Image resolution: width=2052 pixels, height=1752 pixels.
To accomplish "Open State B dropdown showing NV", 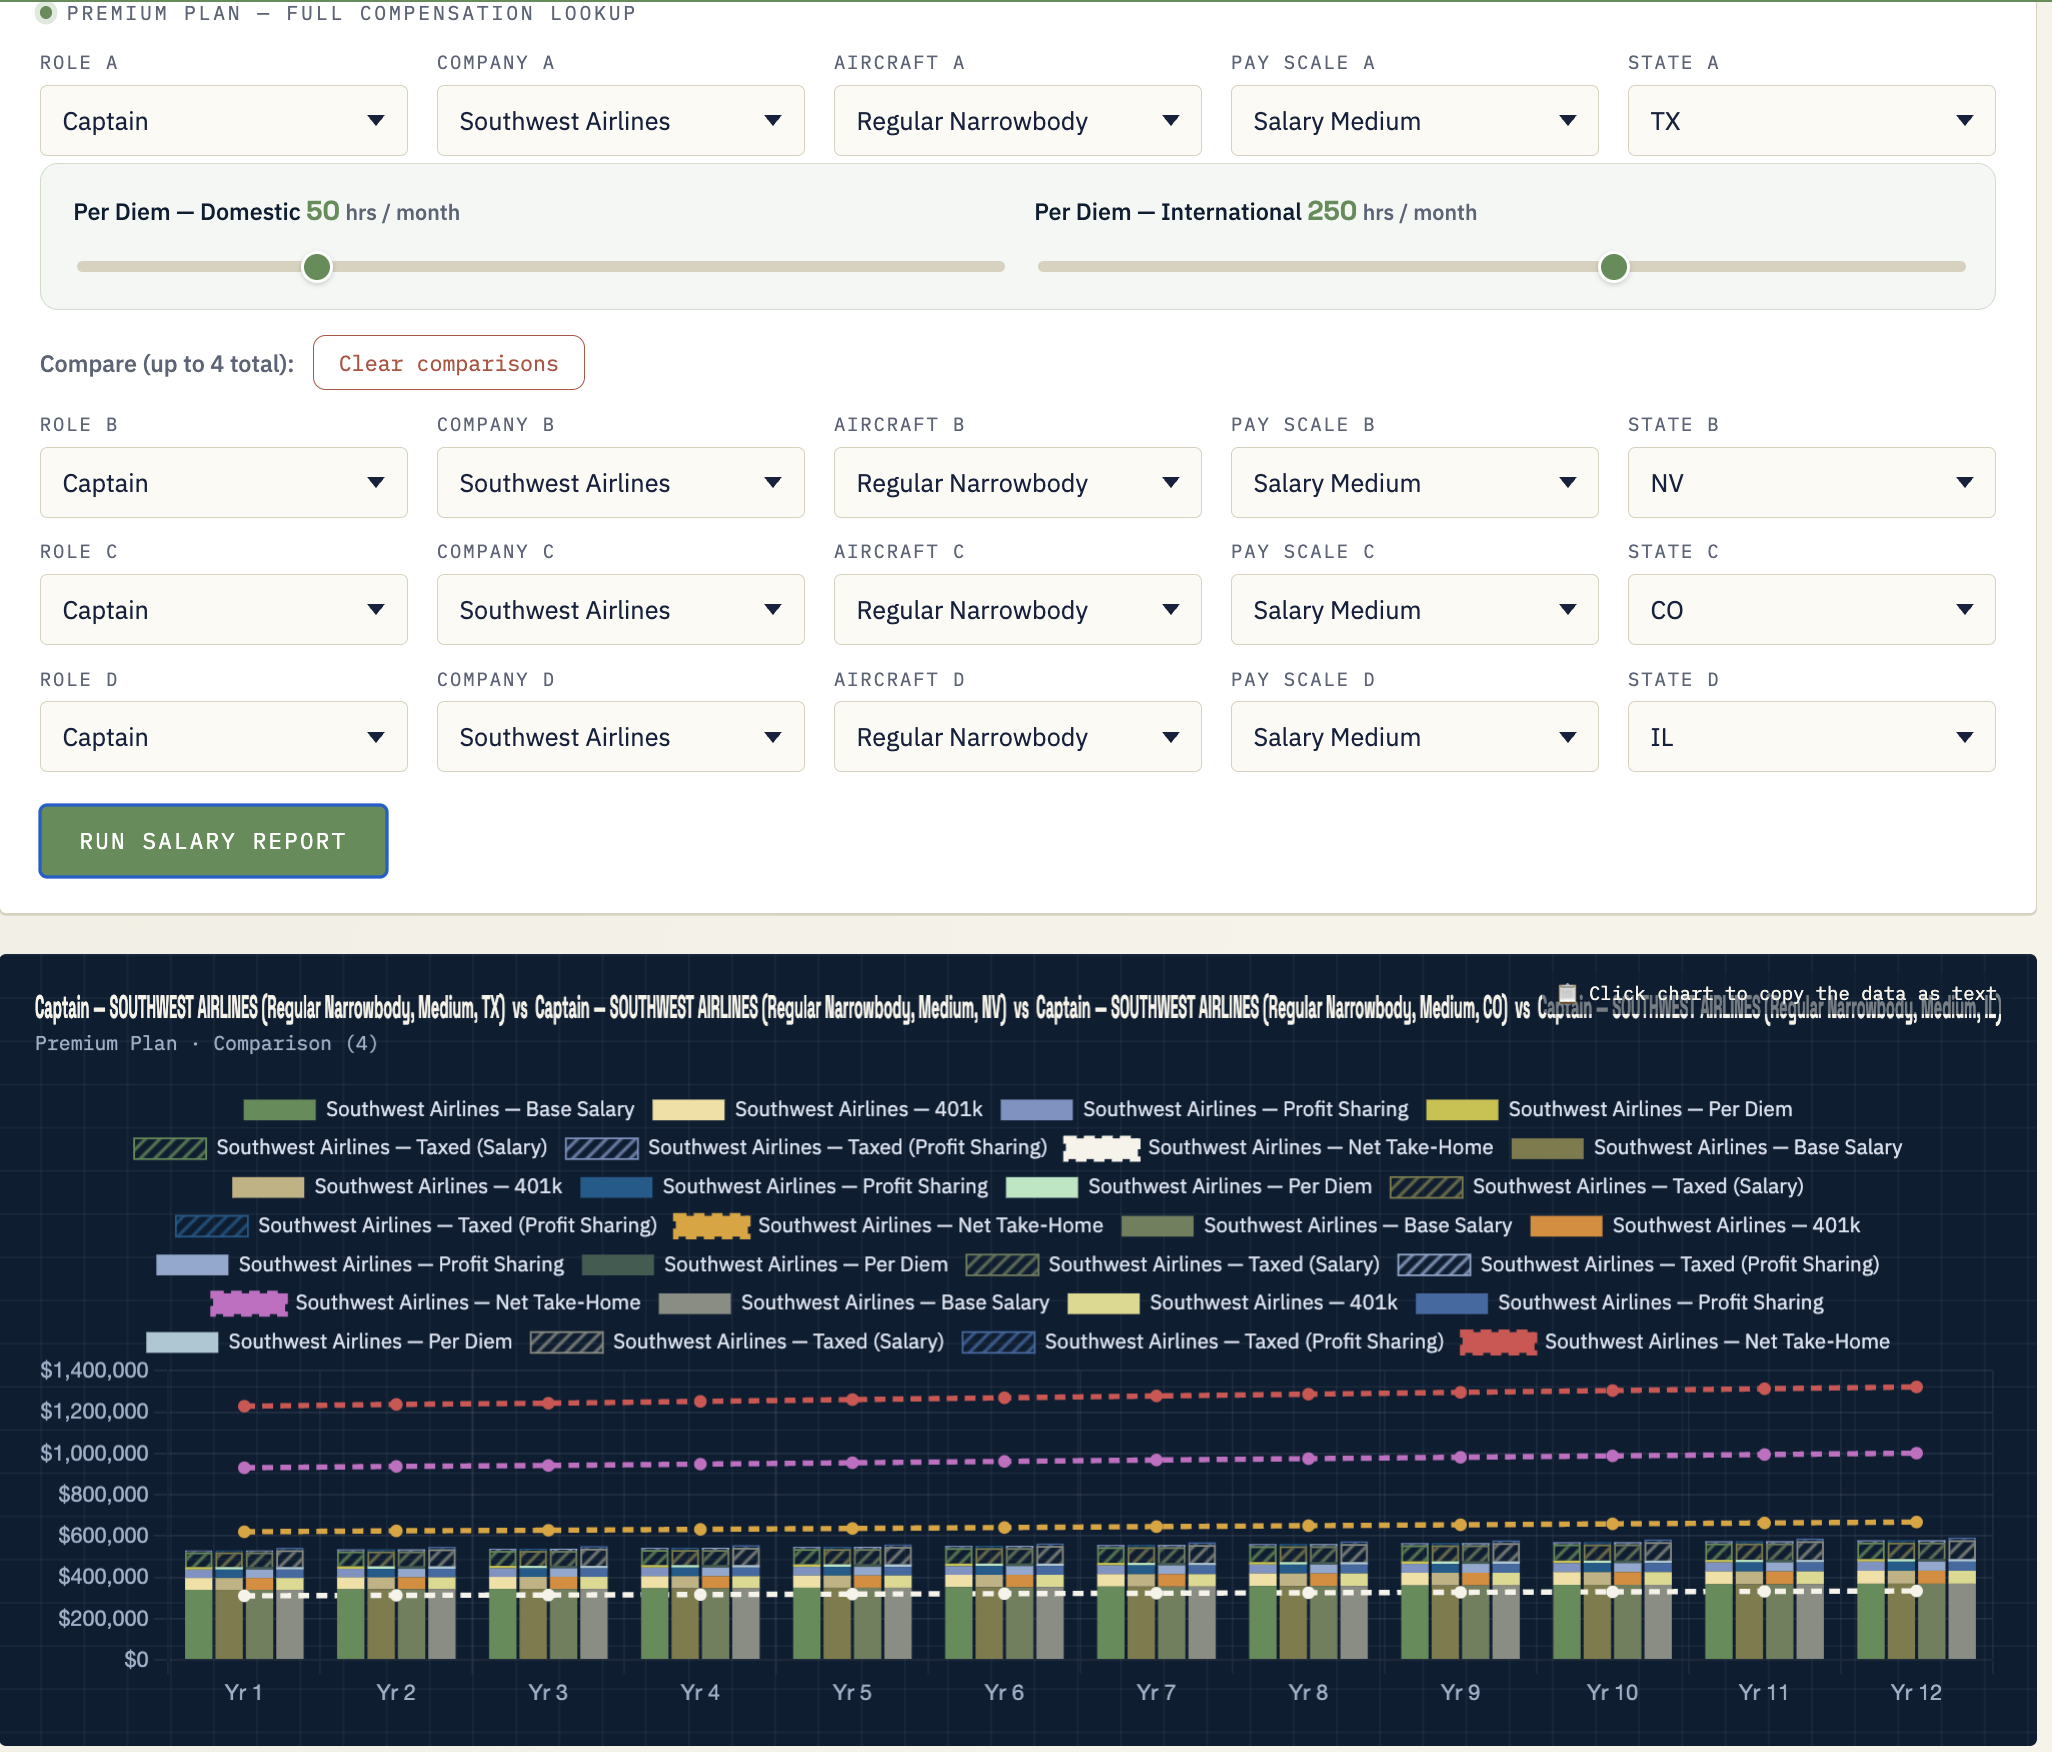I will (x=1812, y=483).
